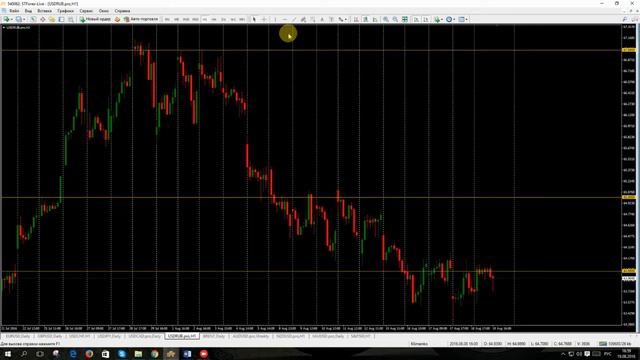
Task: Switch the chart to M15 timeframe
Action: click(x=186, y=19)
